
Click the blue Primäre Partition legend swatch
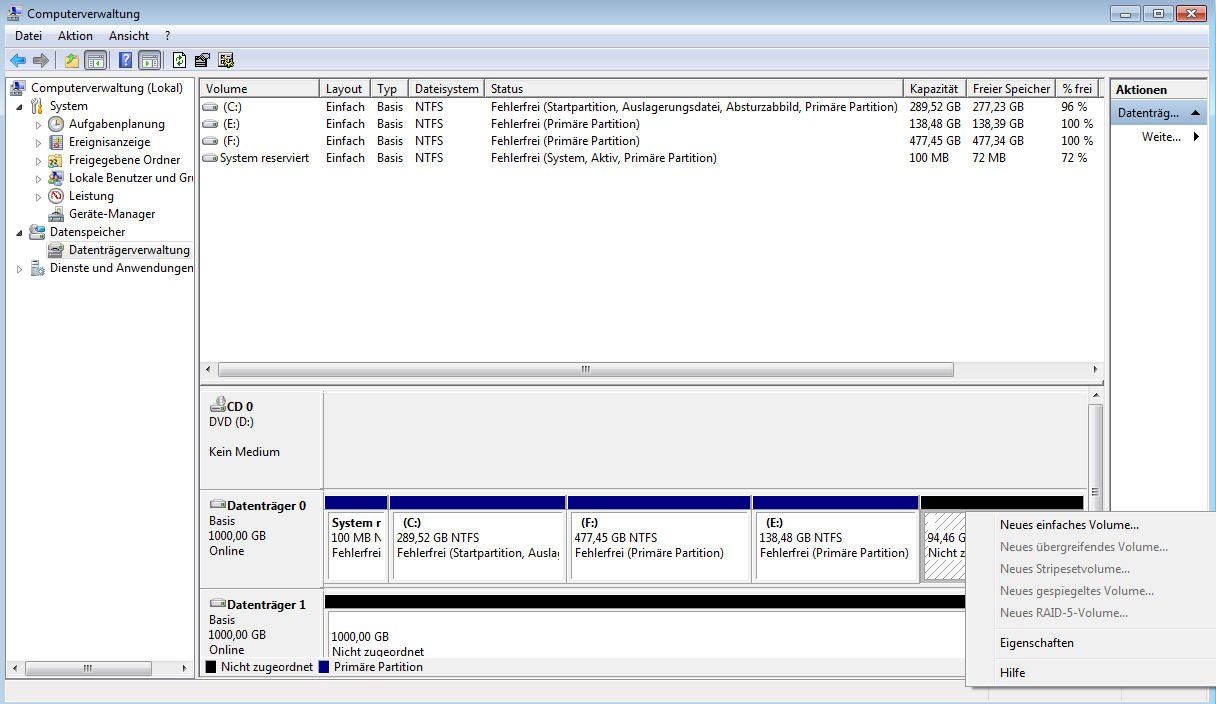click(x=324, y=667)
